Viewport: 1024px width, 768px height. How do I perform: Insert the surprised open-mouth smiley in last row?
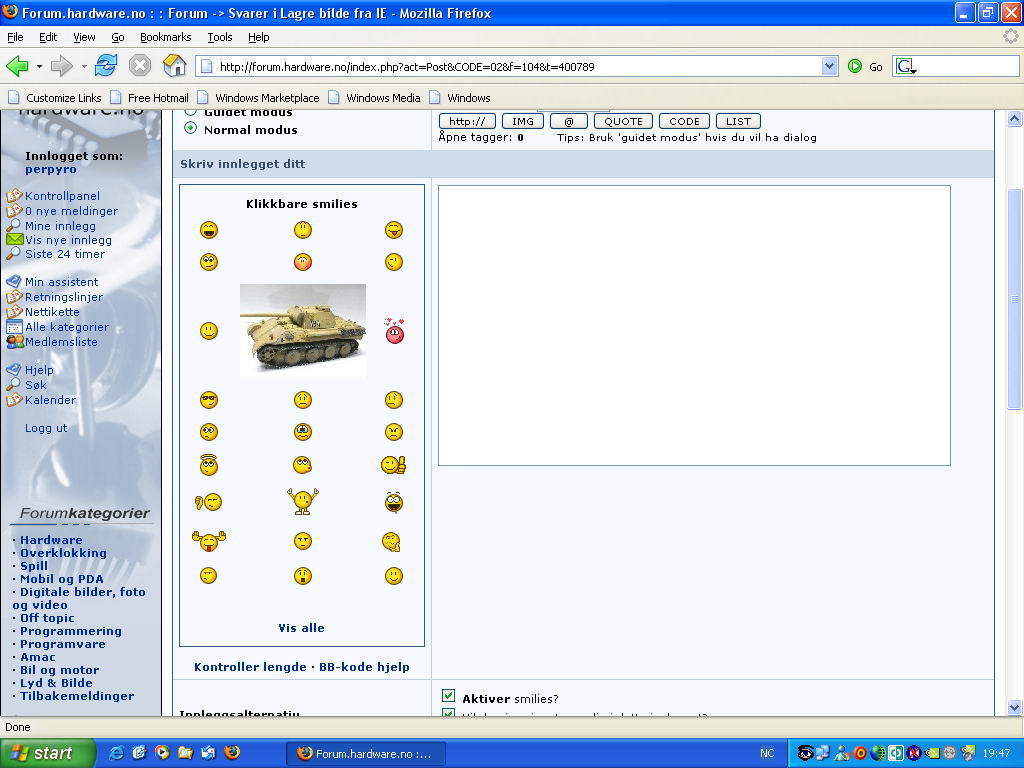coord(302,576)
